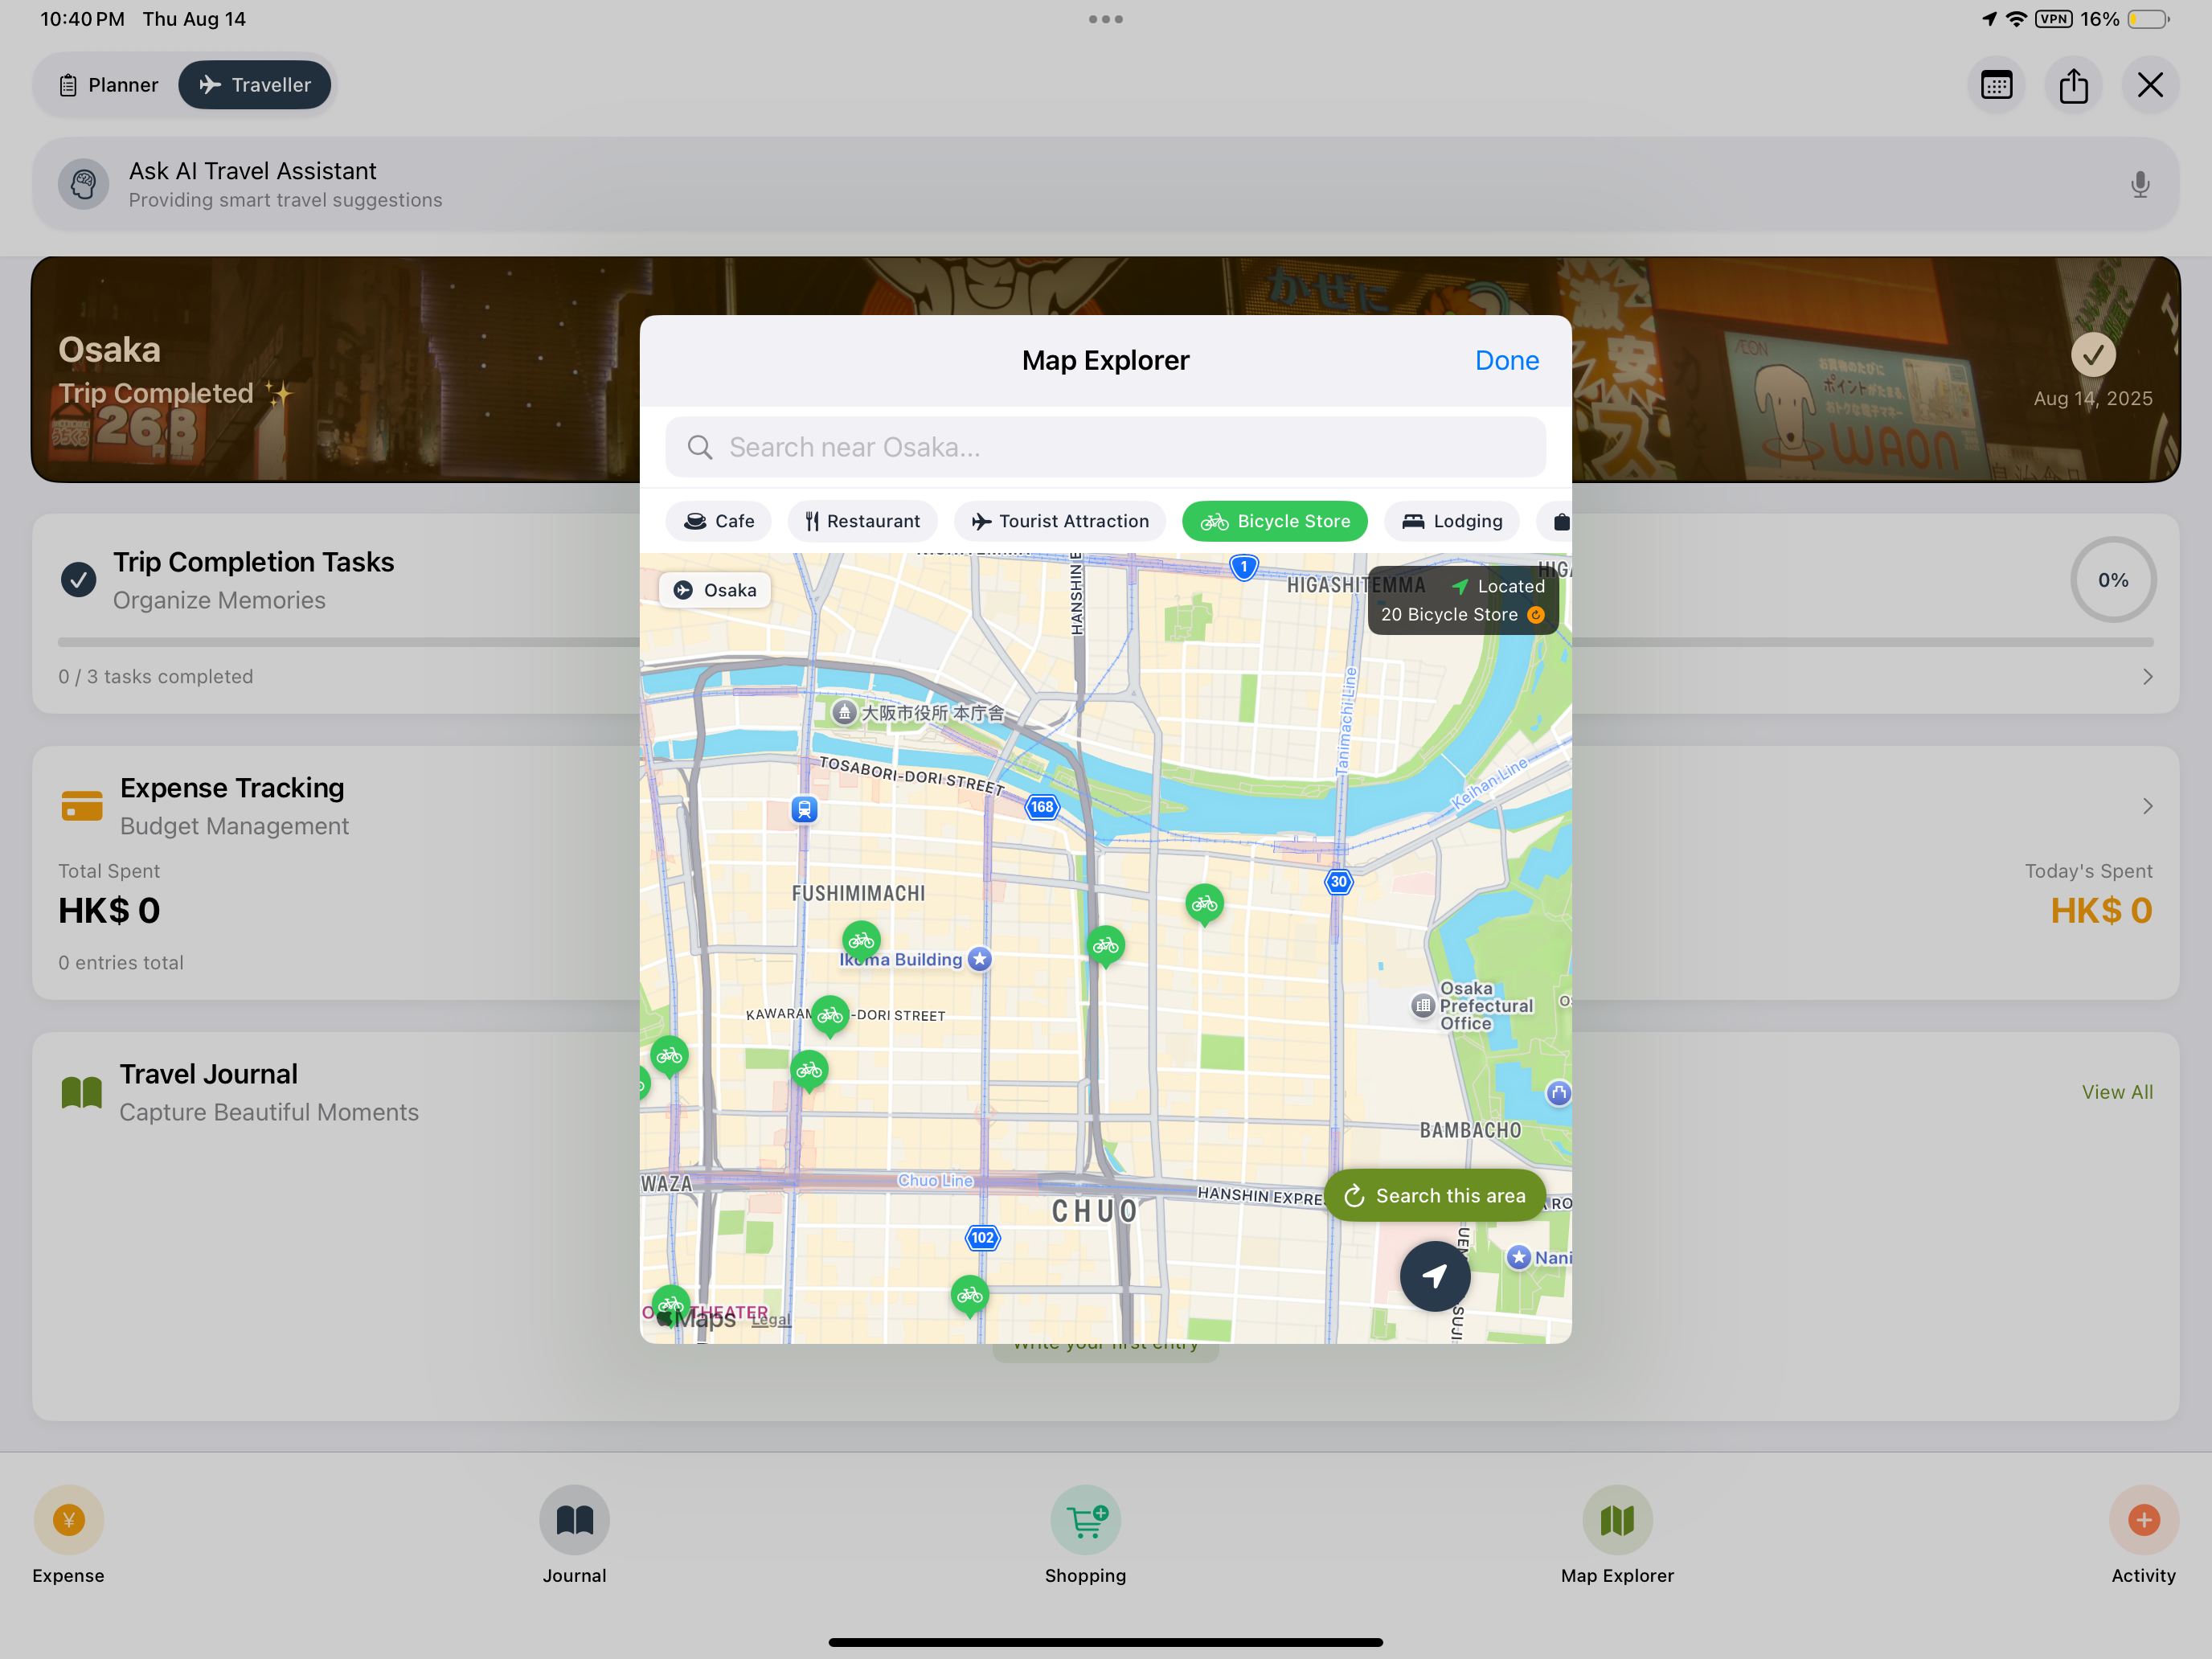Tap the refresh icon beside 20 Bicycle Store
The width and height of the screenshot is (2212, 1659).
click(x=1535, y=614)
